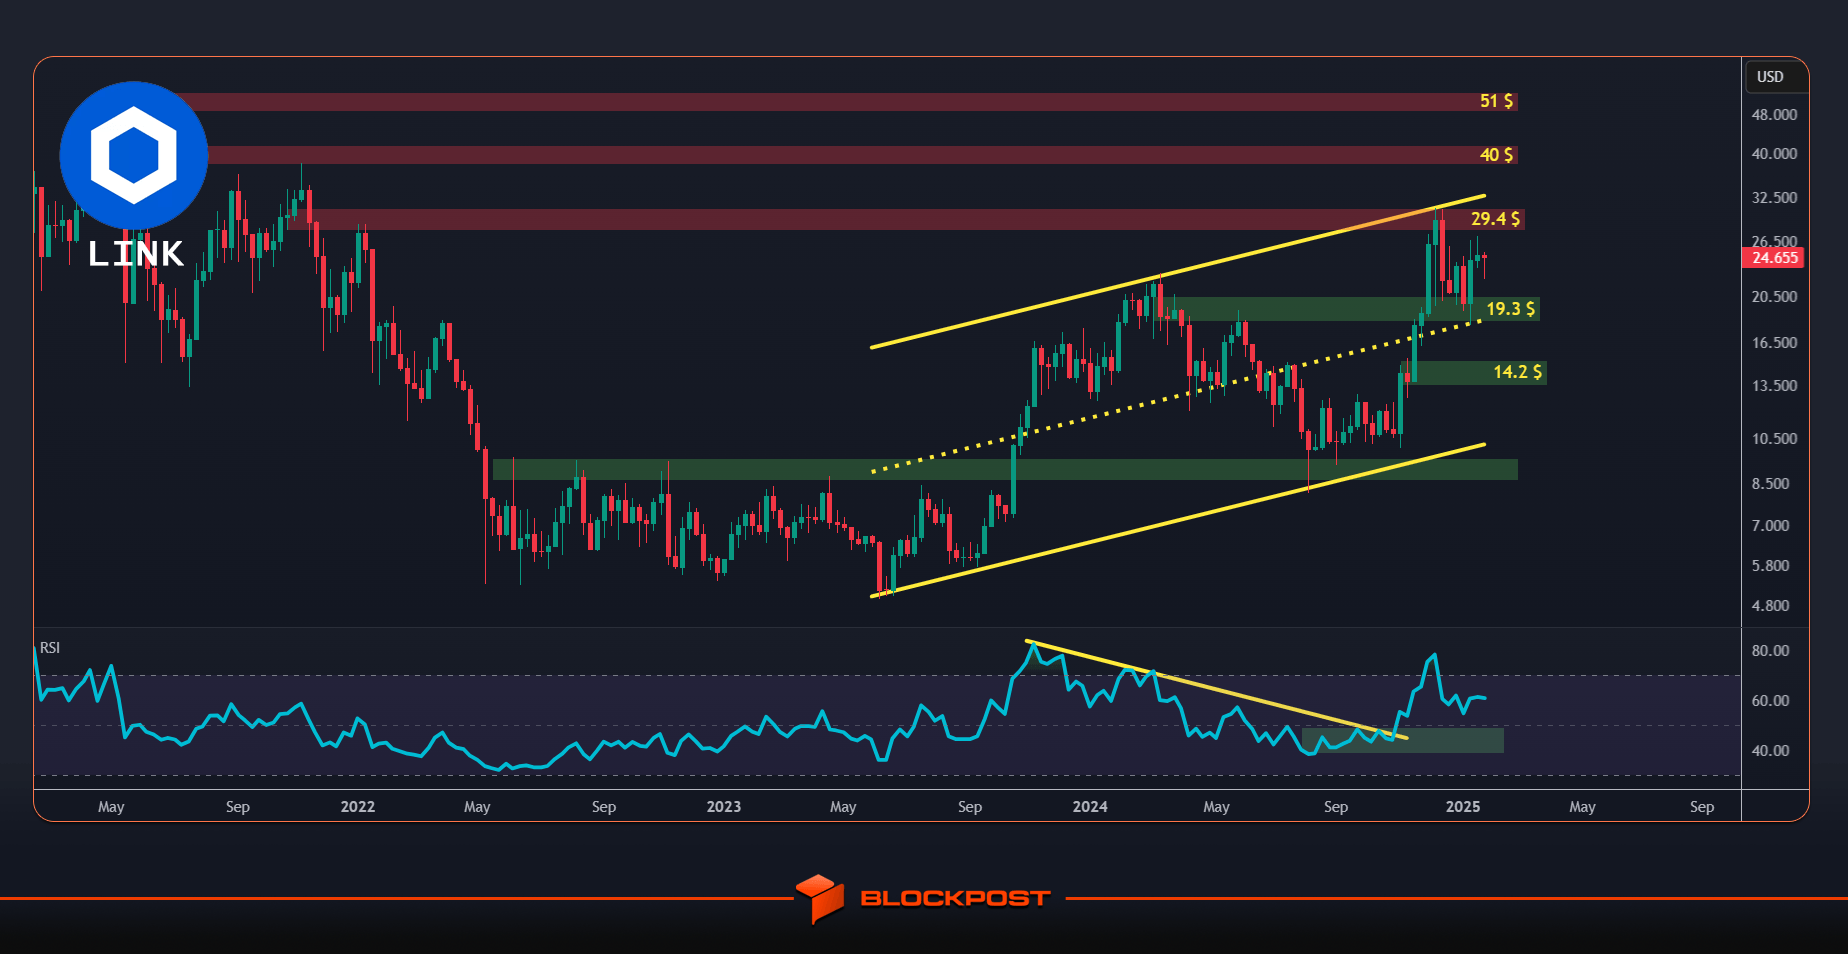Click the BLOCKPOST brand text
1848x954 pixels.
click(955, 898)
